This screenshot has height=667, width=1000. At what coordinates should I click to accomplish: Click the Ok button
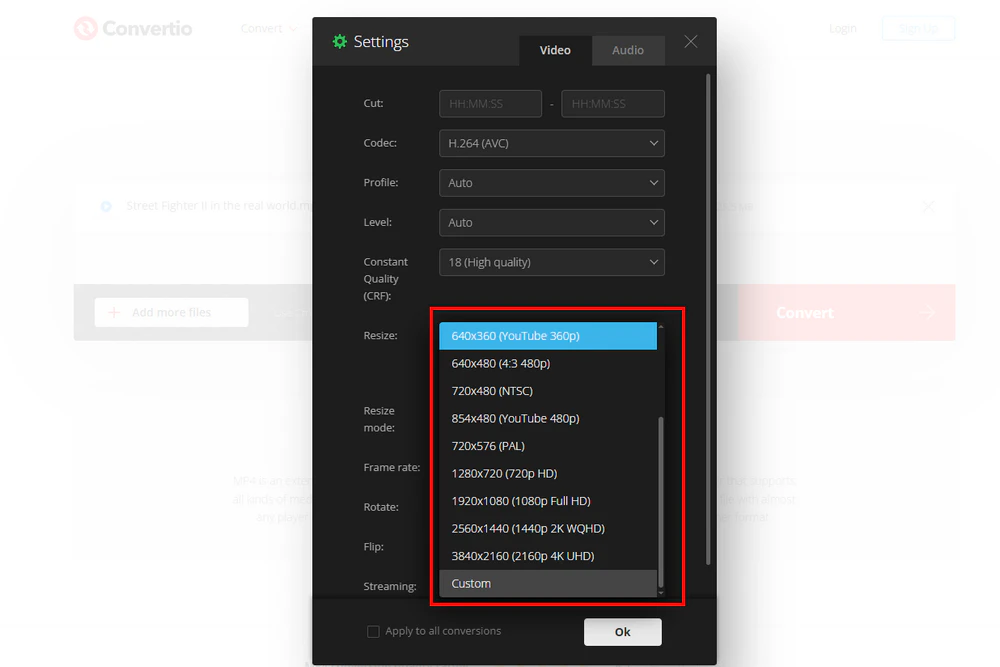pos(622,631)
